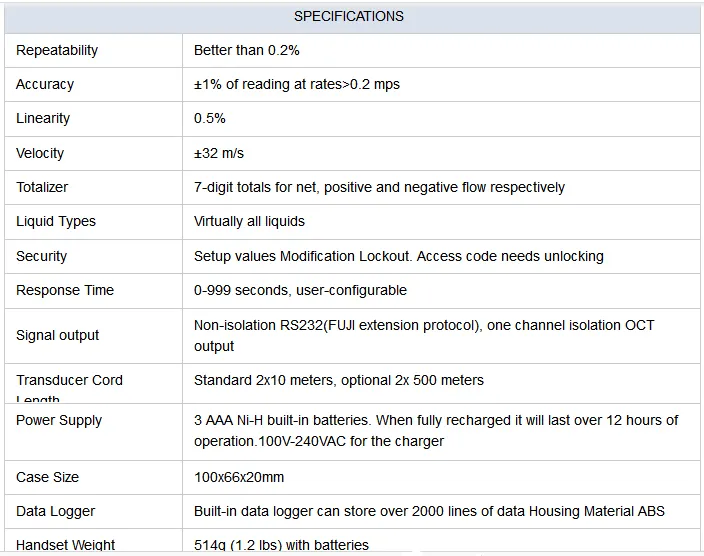The image size is (704, 556).
Task: Click the linearity value 0.5%
Action: [210, 118]
